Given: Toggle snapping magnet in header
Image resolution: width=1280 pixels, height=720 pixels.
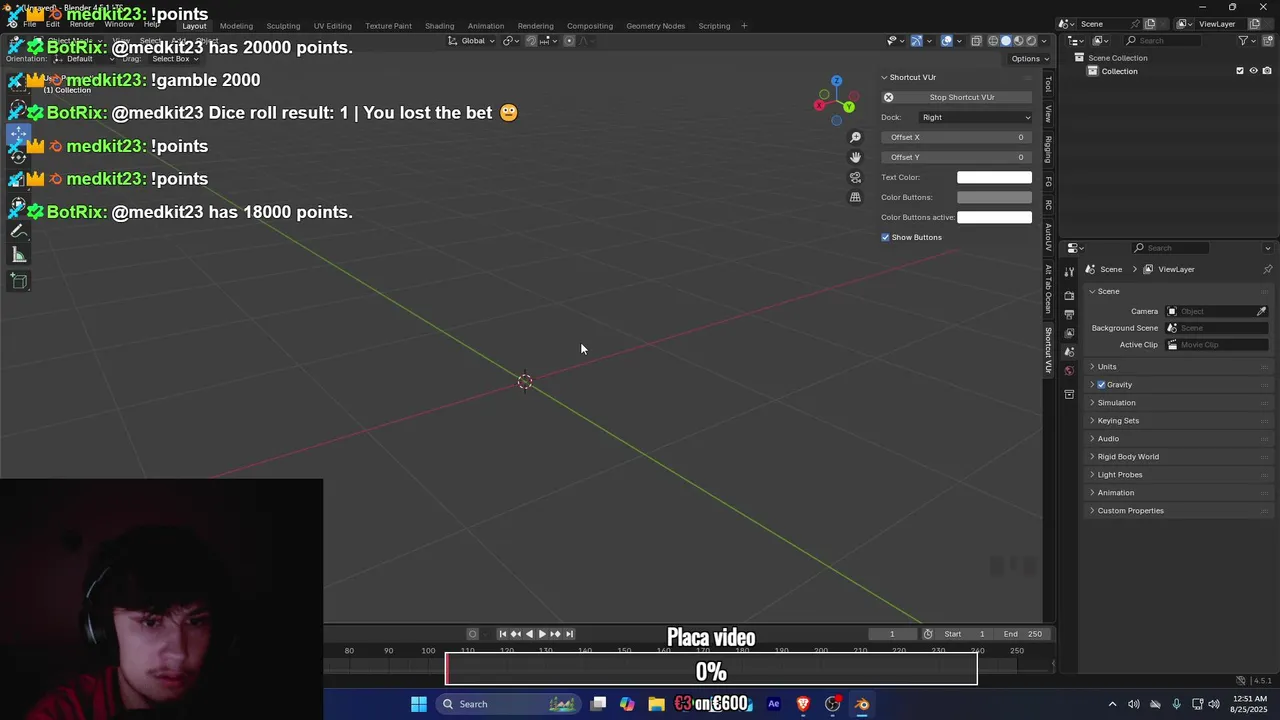Looking at the screenshot, I should (531, 41).
